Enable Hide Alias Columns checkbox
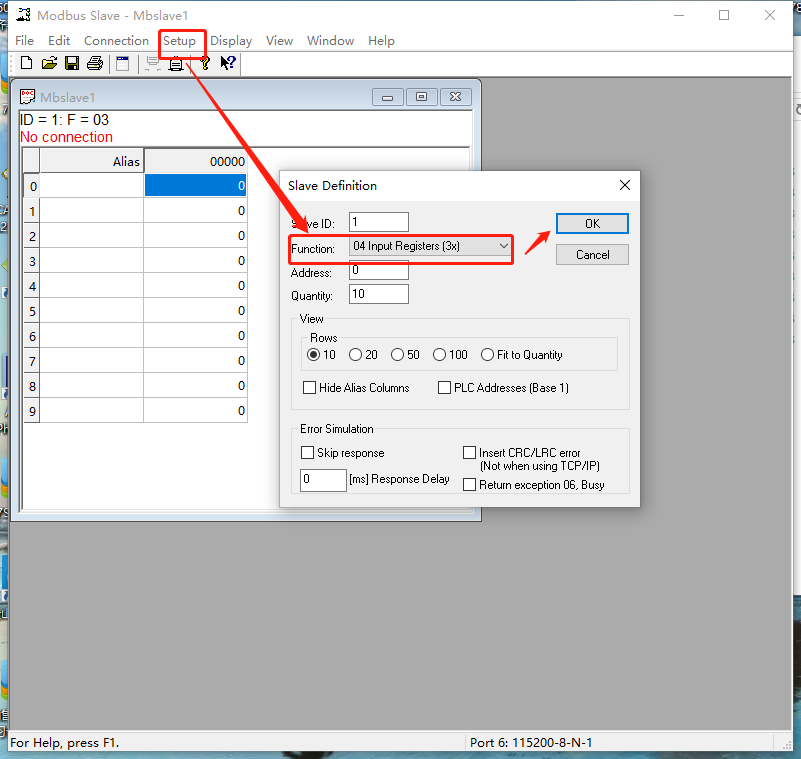This screenshot has height=759, width=801. point(309,388)
